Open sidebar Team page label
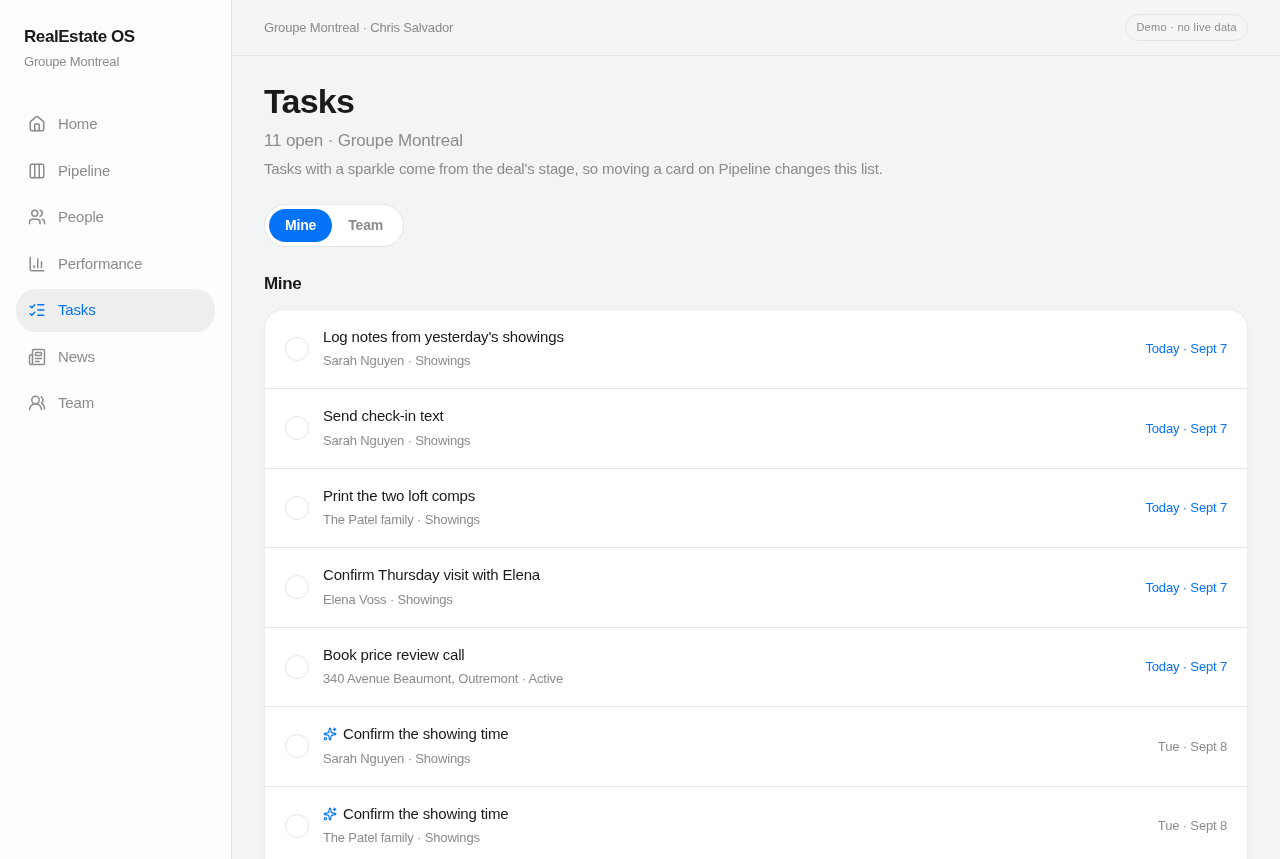 [76, 403]
